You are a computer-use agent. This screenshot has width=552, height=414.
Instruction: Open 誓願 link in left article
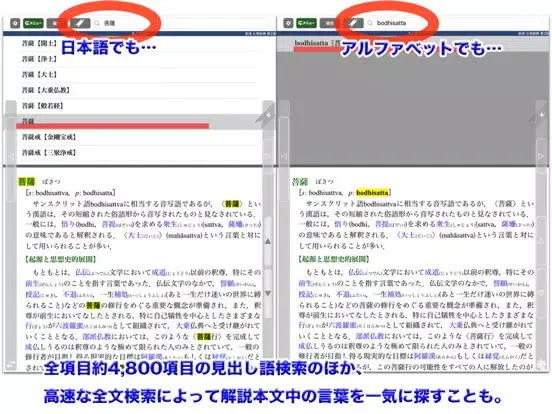227,283
